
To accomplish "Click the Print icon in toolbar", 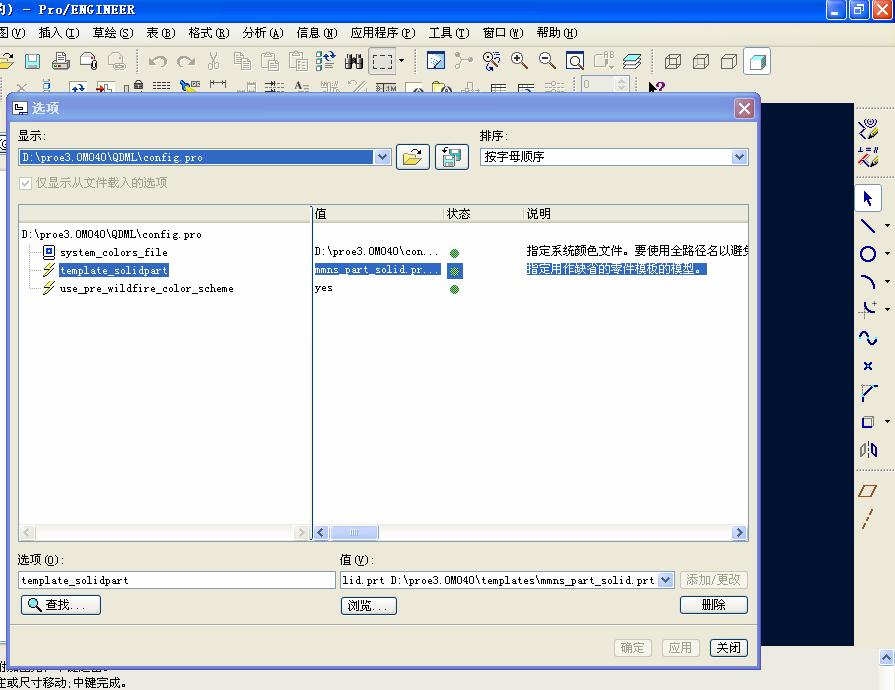I will (x=61, y=61).
